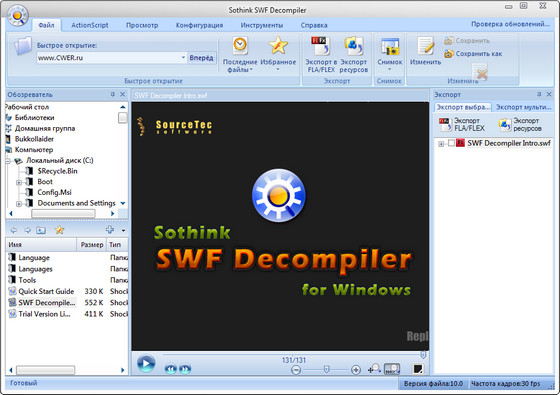Close the Обозреватель panel
Screen dimensions: 560x395
point(122,94)
